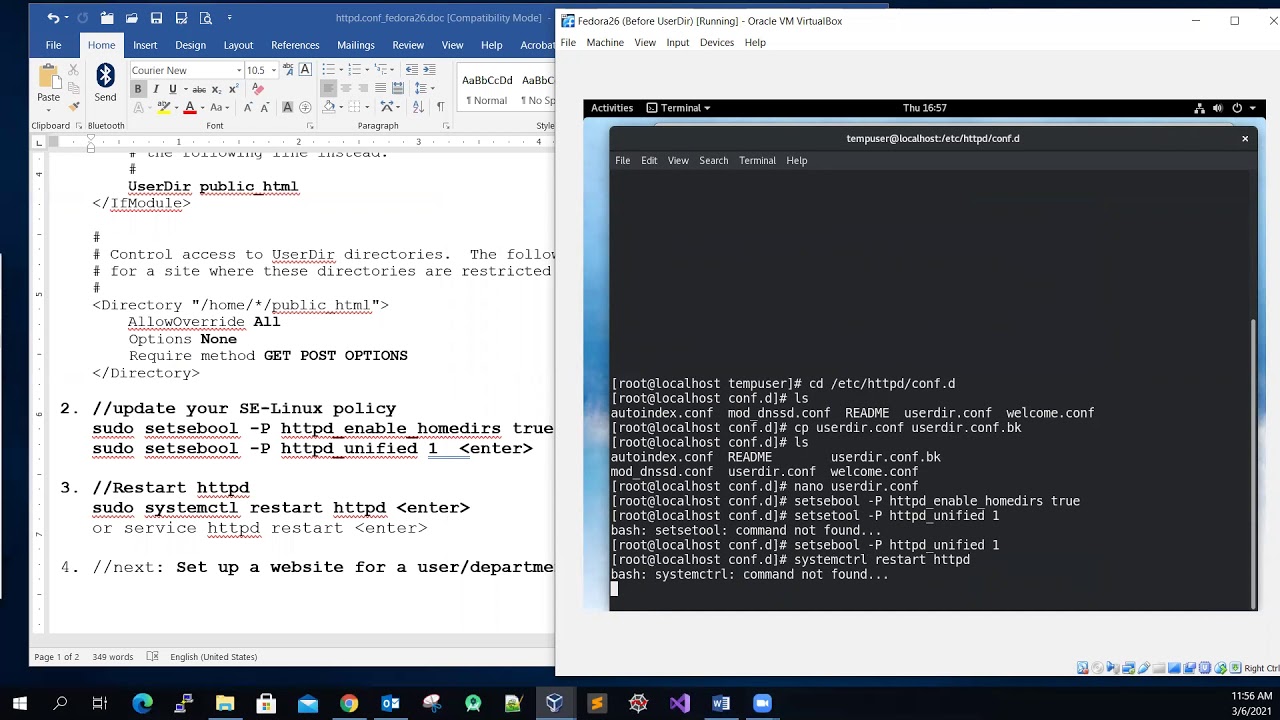Click GNOME Activities button
This screenshot has width=1280, height=720.
(x=612, y=108)
